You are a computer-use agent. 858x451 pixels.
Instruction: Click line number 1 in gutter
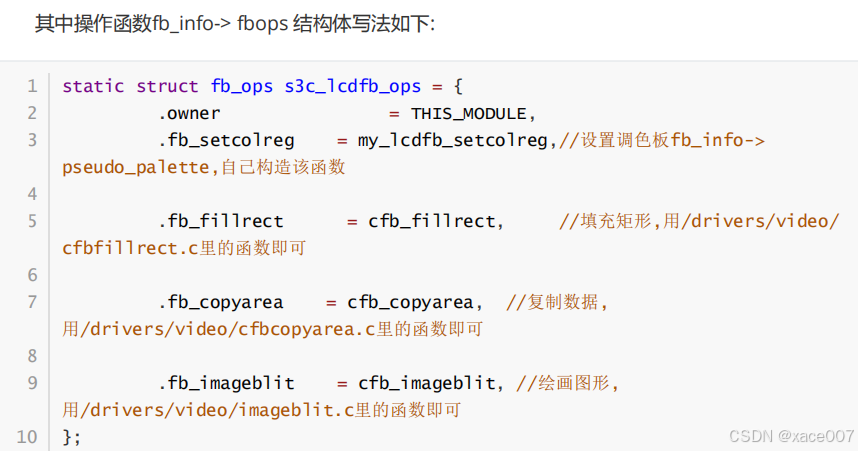[x=32, y=86]
